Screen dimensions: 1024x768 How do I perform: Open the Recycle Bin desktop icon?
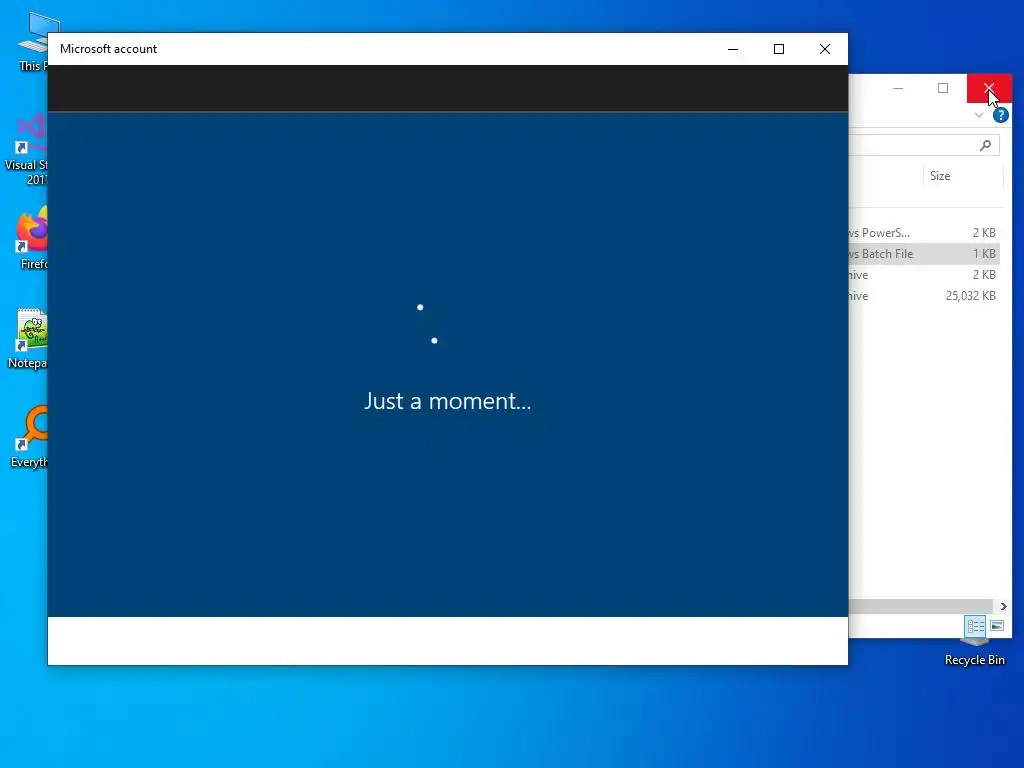[974, 653]
